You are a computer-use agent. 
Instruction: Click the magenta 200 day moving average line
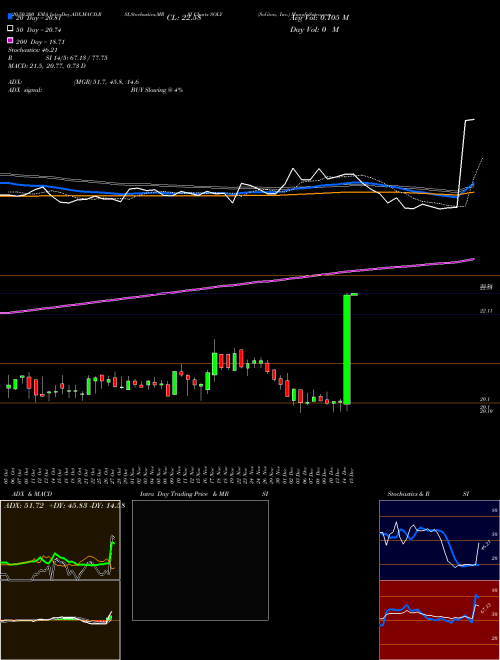click(236, 285)
